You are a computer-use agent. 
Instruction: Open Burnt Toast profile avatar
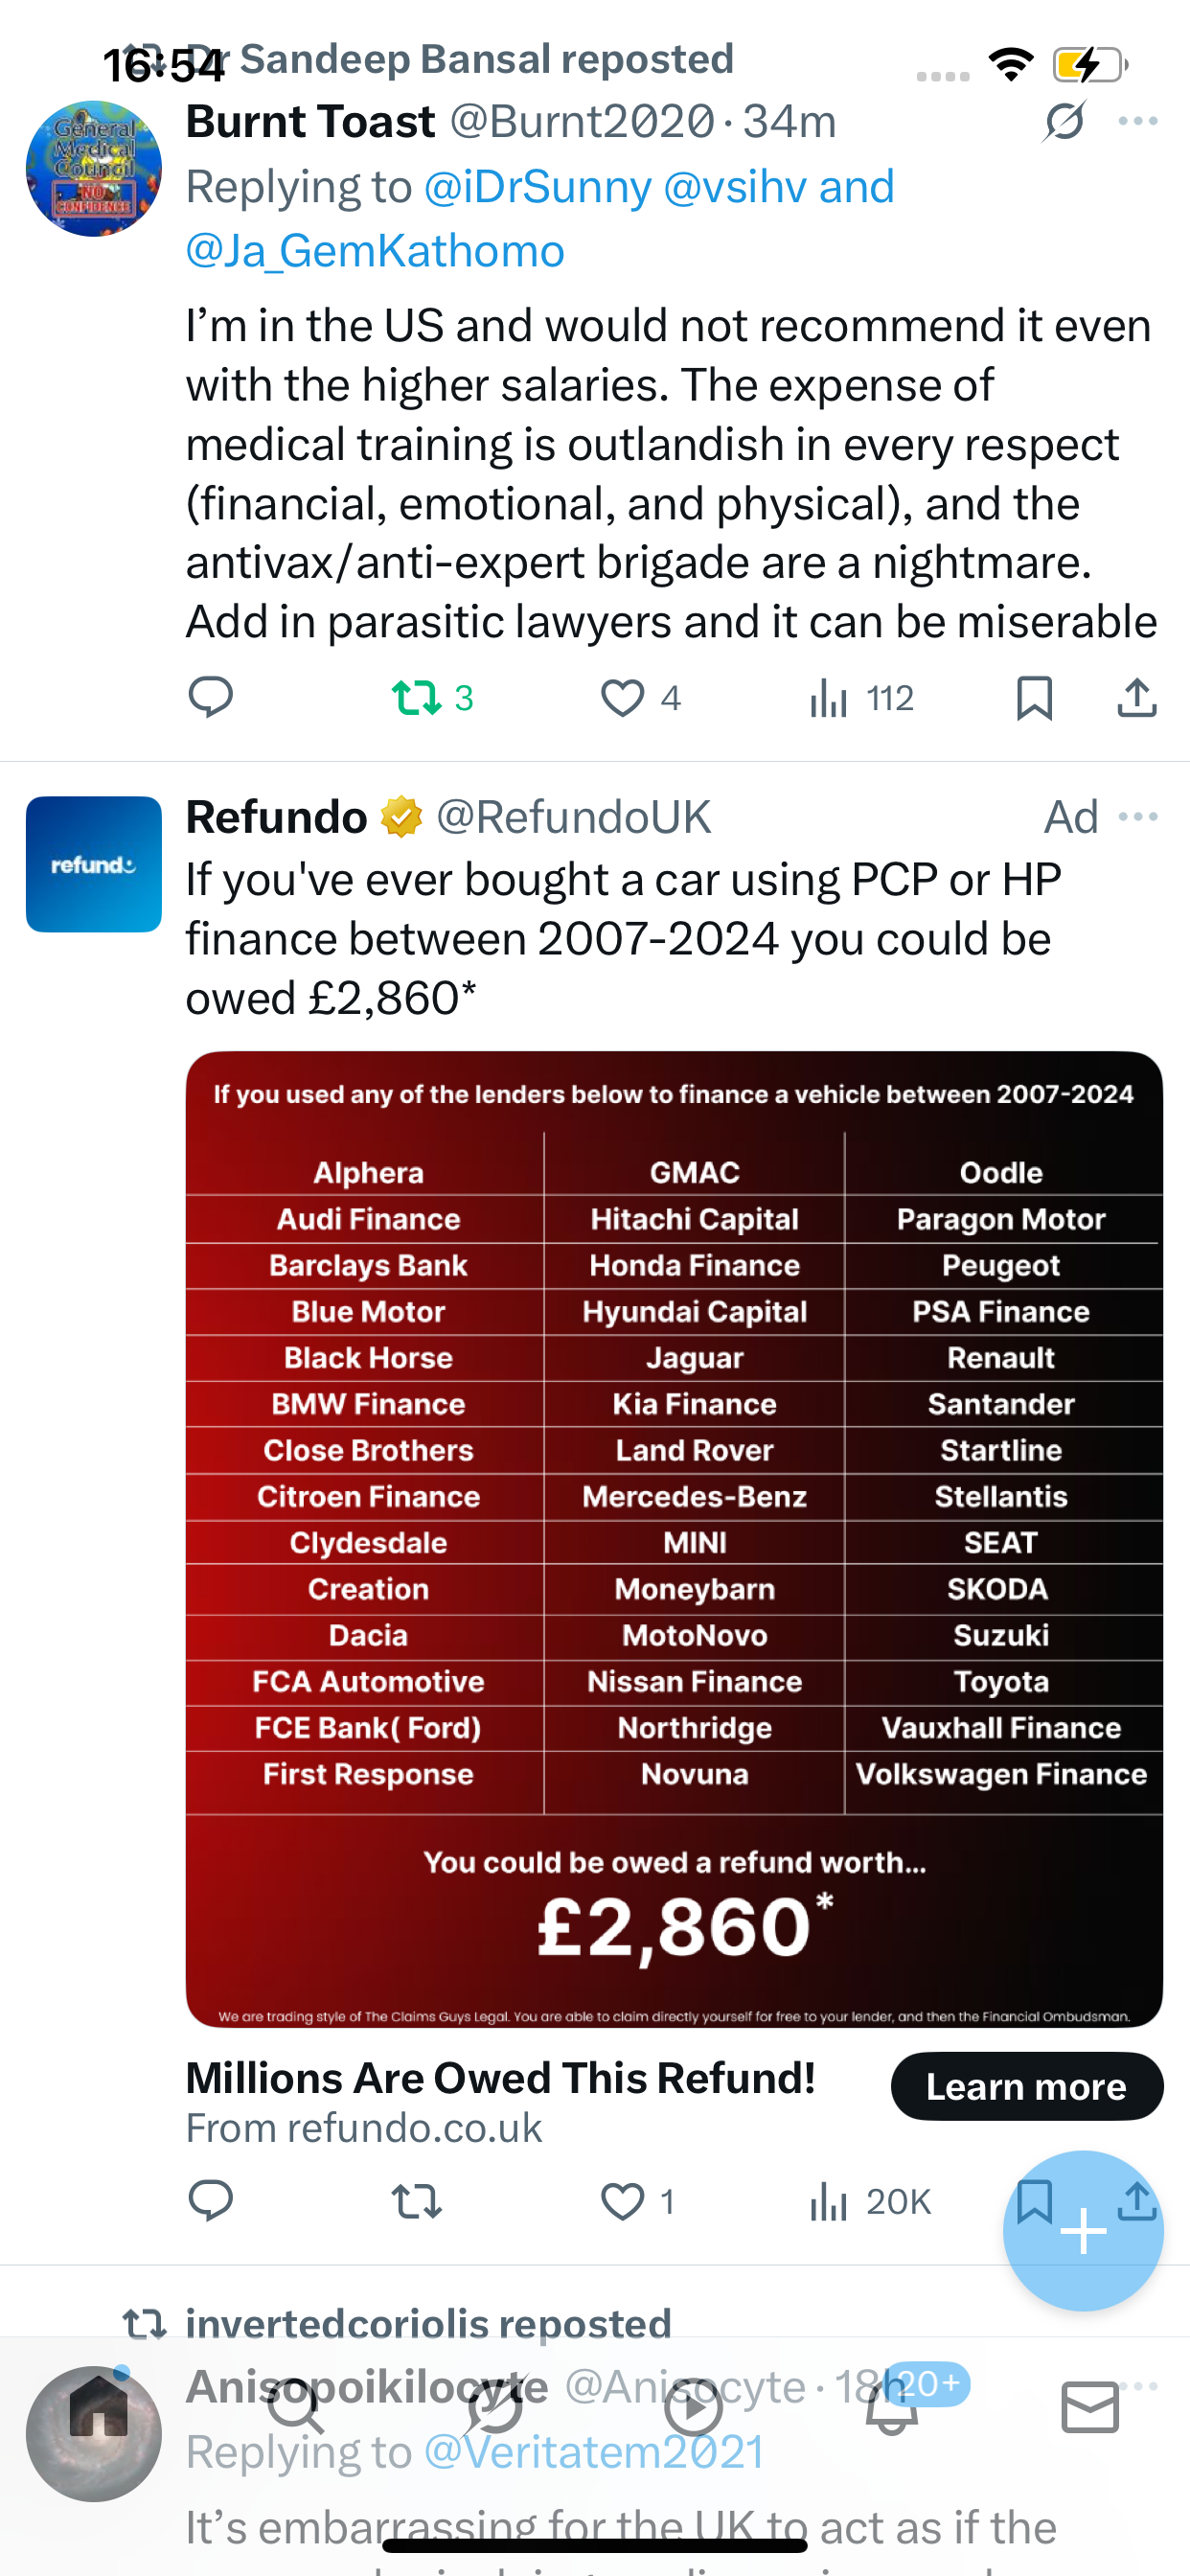(94, 168)
